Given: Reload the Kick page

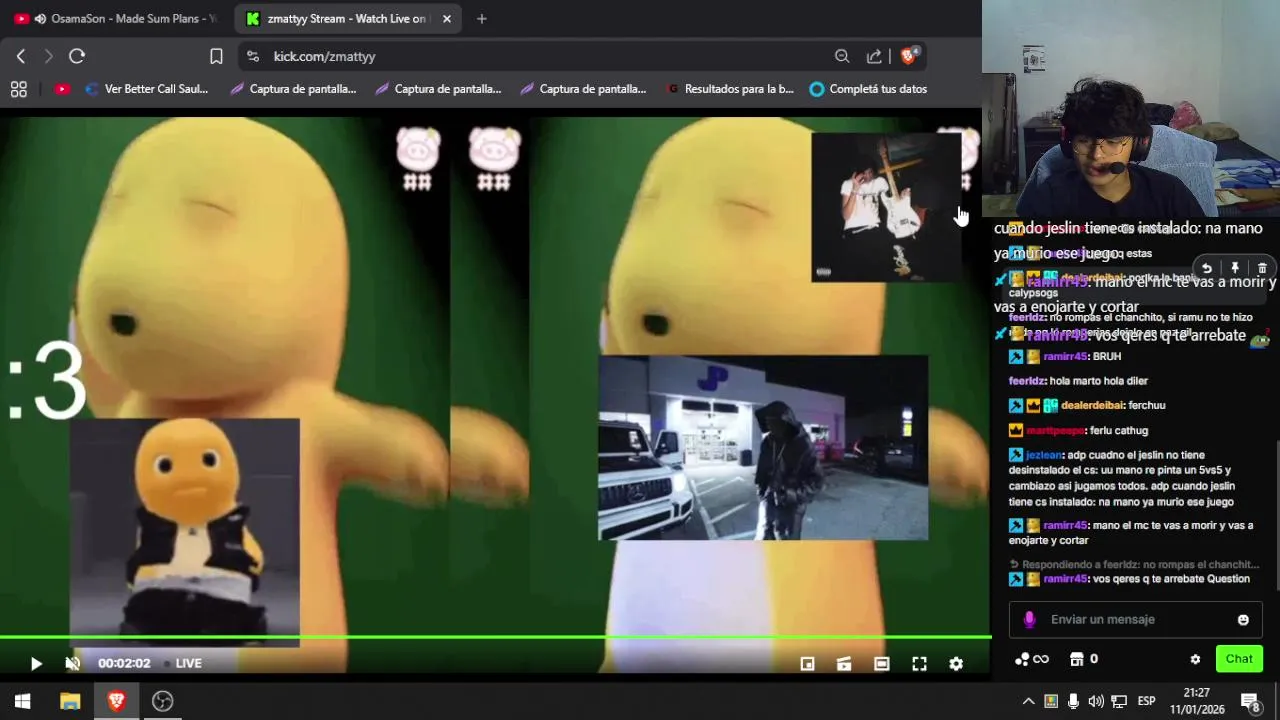Looking at the screenshot, I should [77, 57].
